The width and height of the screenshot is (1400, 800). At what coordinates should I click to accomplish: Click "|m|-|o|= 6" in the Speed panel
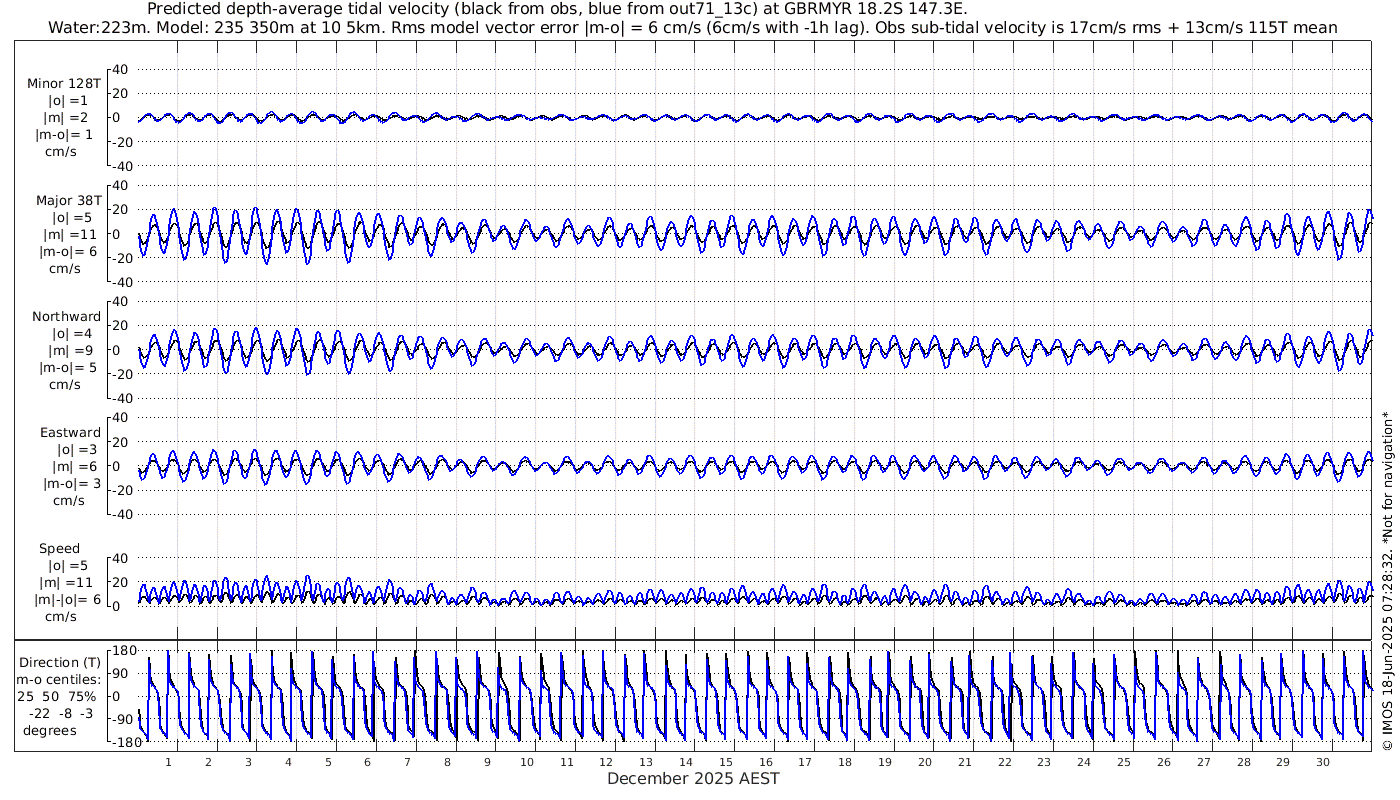coord(69,600)
